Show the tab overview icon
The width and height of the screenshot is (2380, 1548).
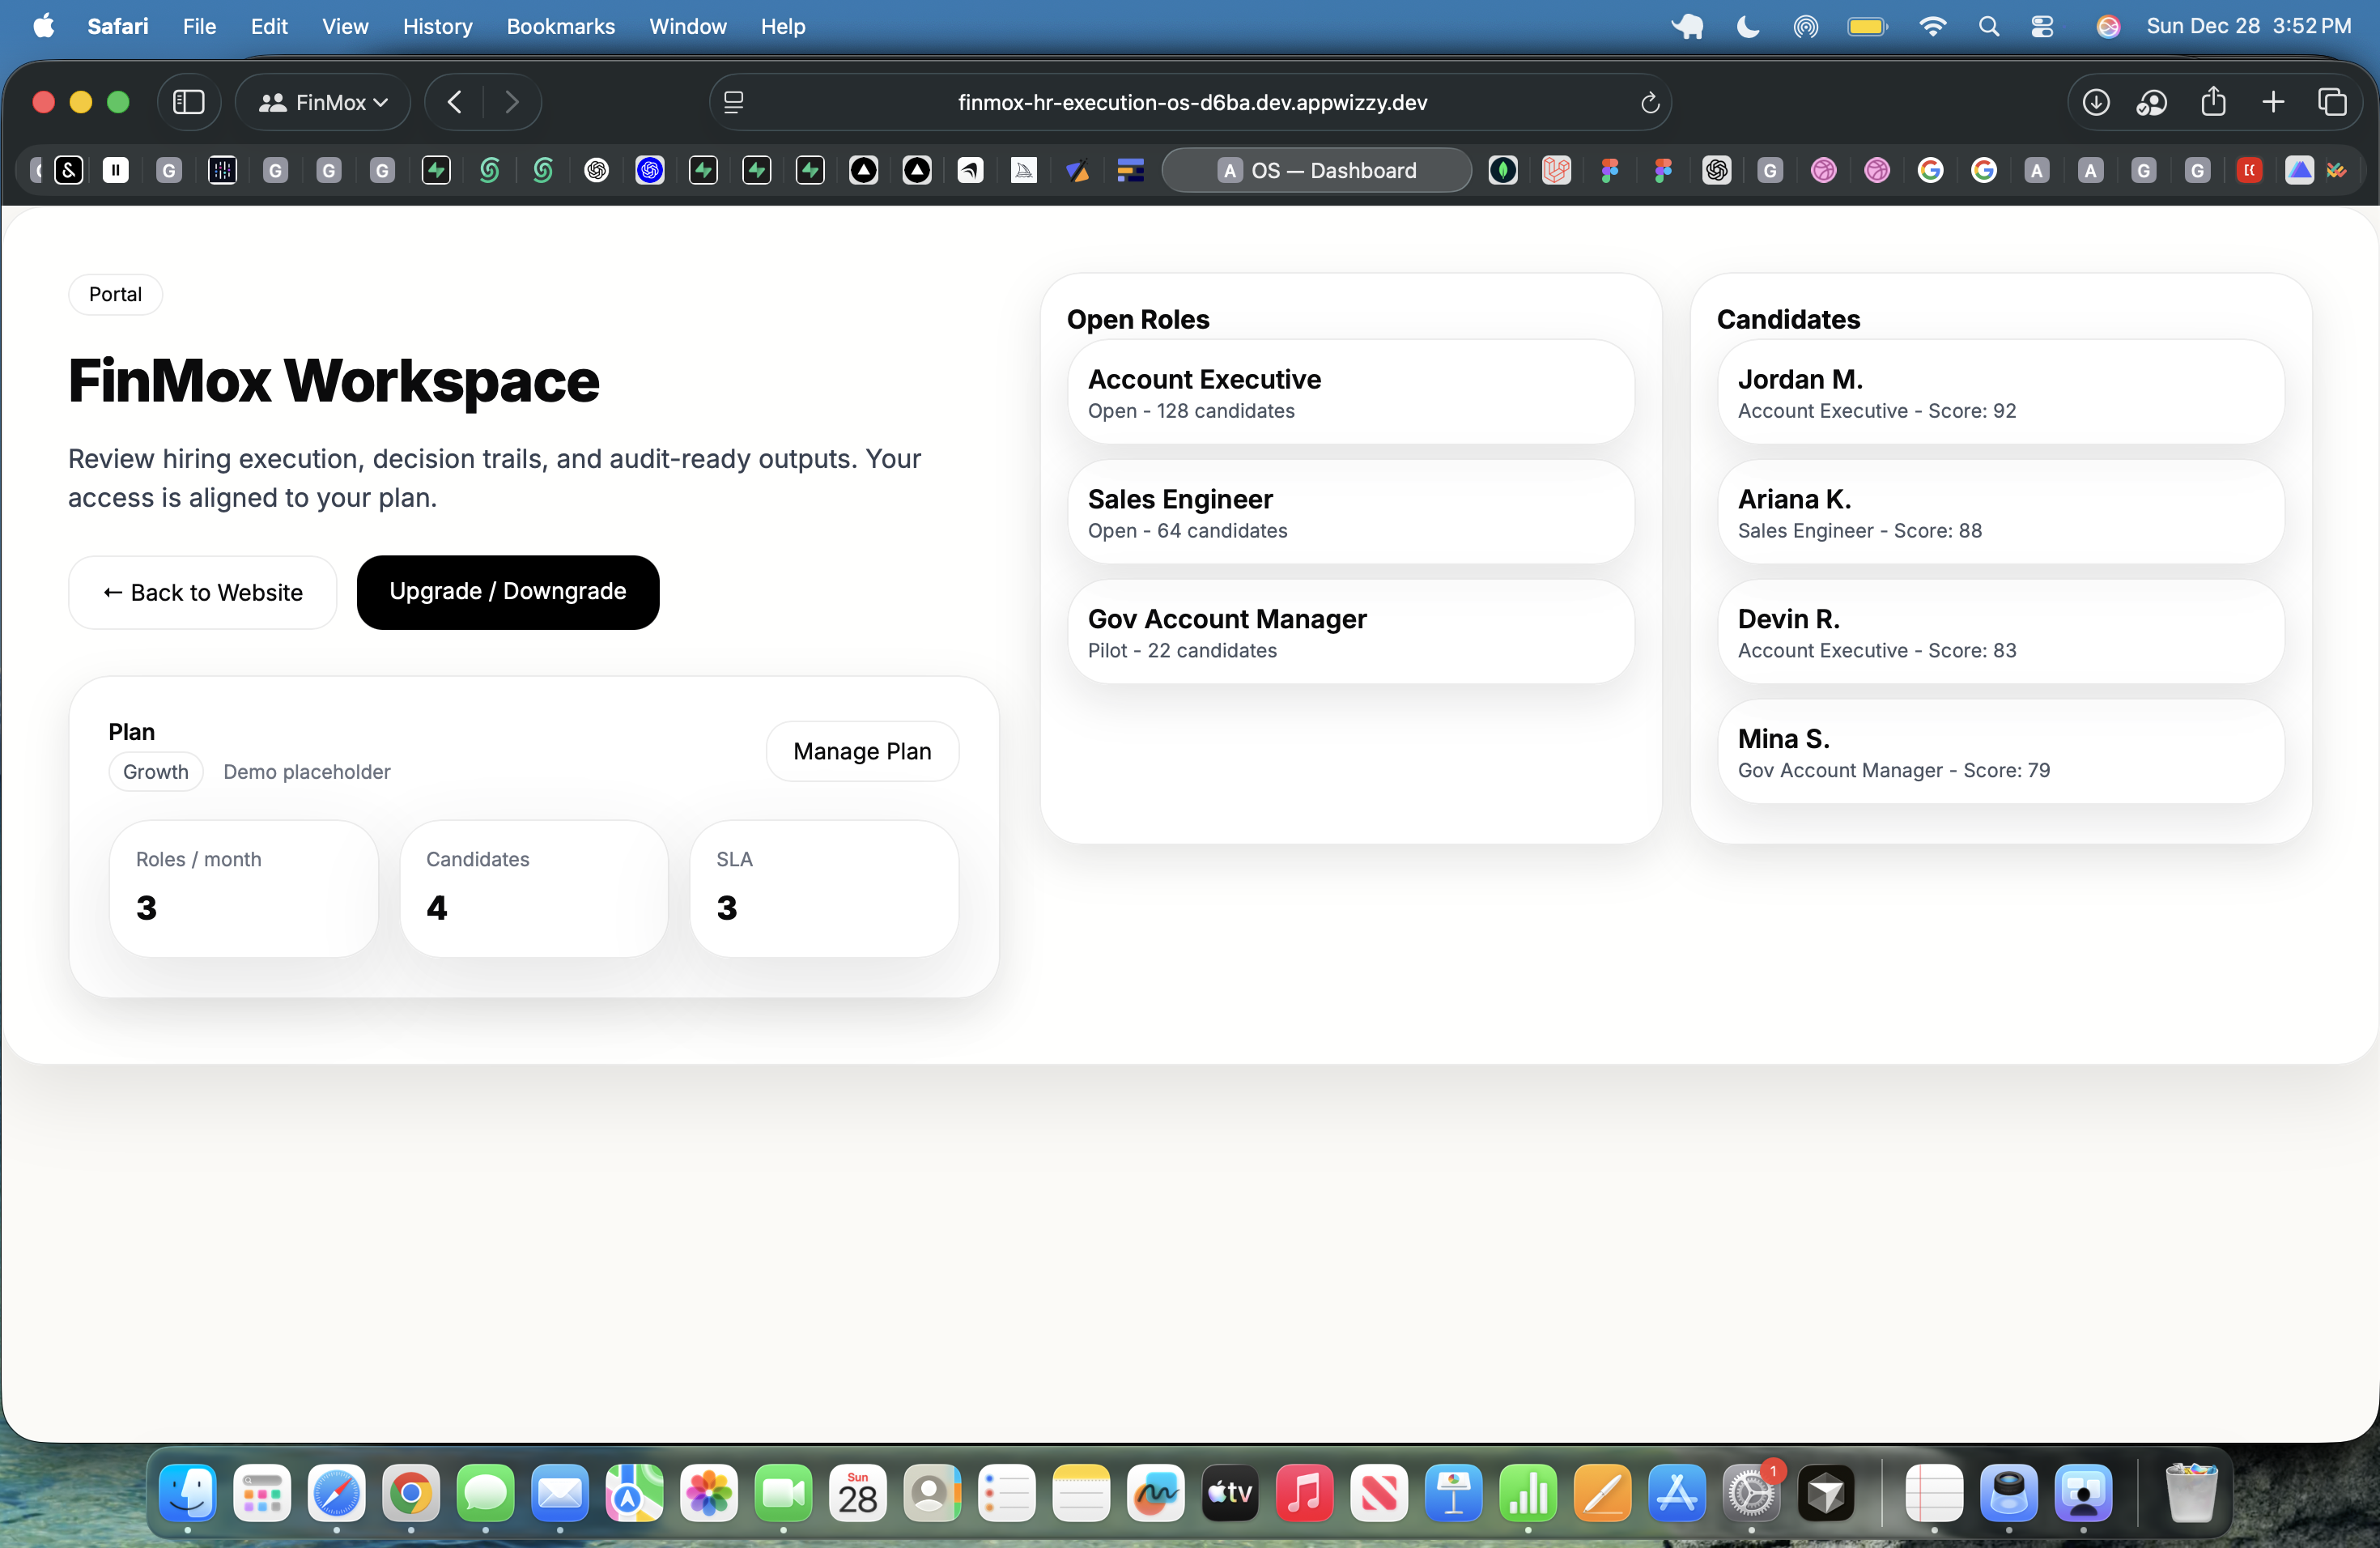(x=2331, y=102)
